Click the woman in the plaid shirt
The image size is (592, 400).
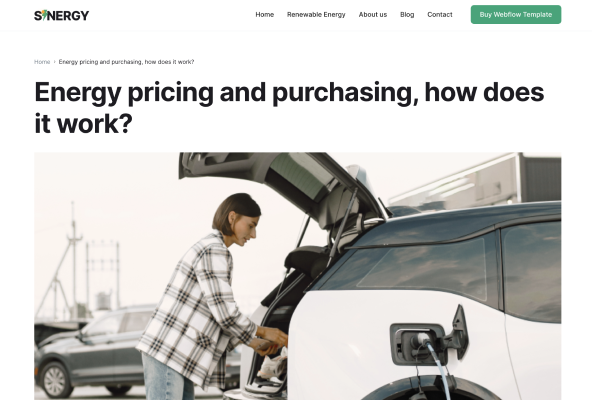pos(211,297)
